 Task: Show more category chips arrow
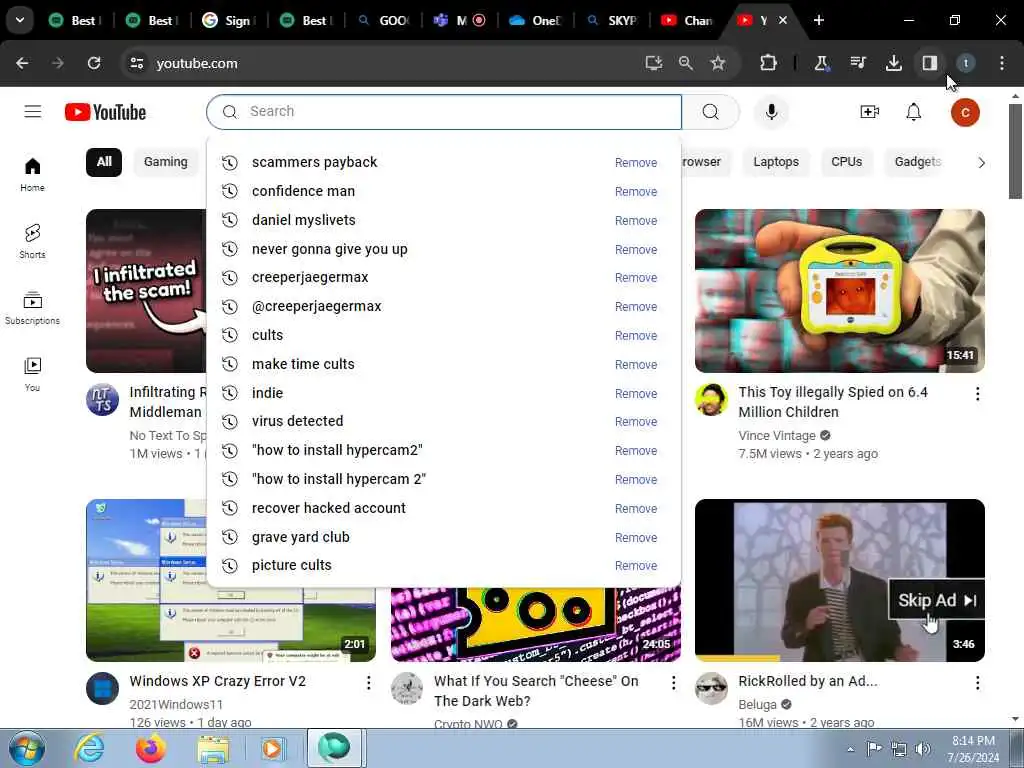981,162
